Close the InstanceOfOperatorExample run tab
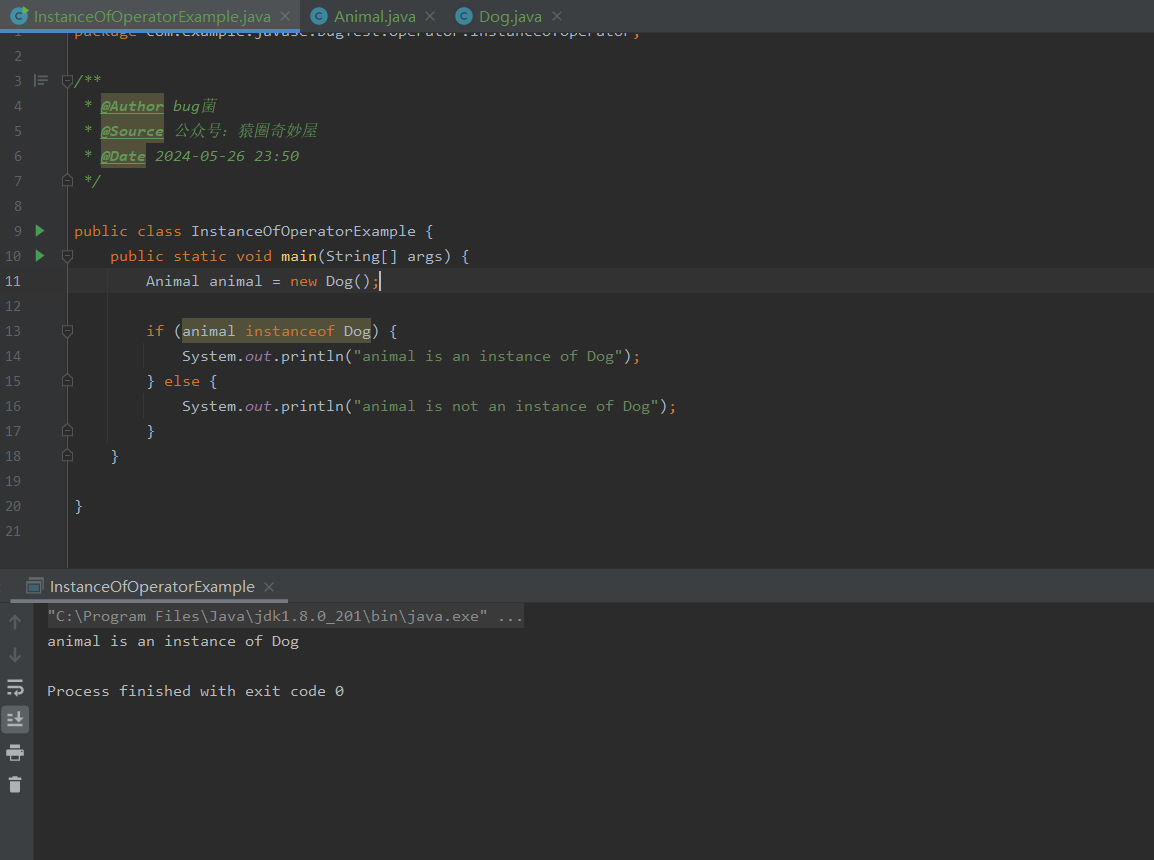This screenshot has width=1154, height=860. tap(269, 586)
